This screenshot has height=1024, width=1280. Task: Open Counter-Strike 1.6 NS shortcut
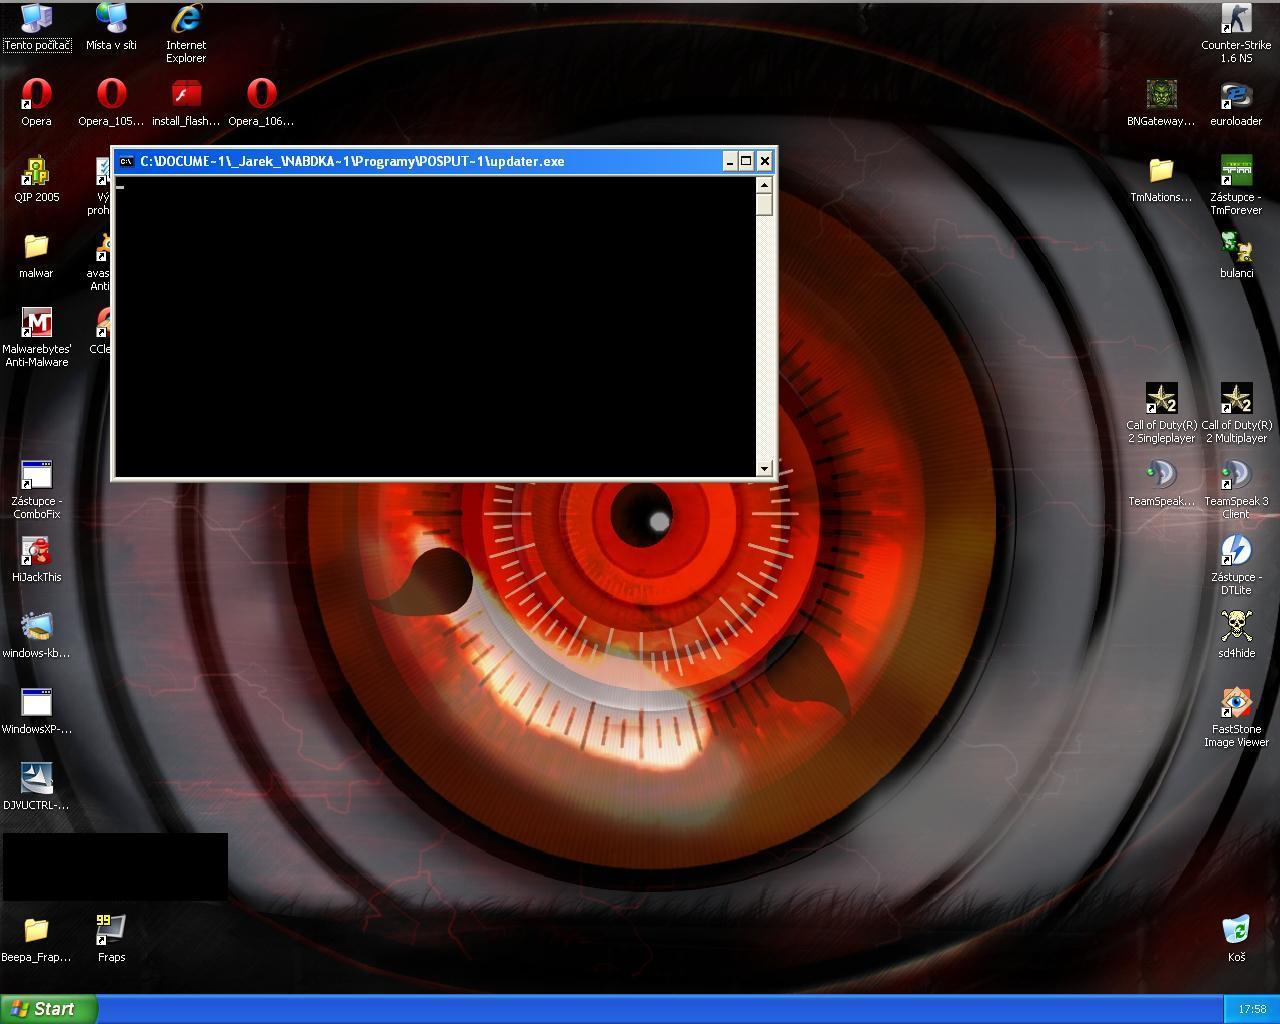1236,20
